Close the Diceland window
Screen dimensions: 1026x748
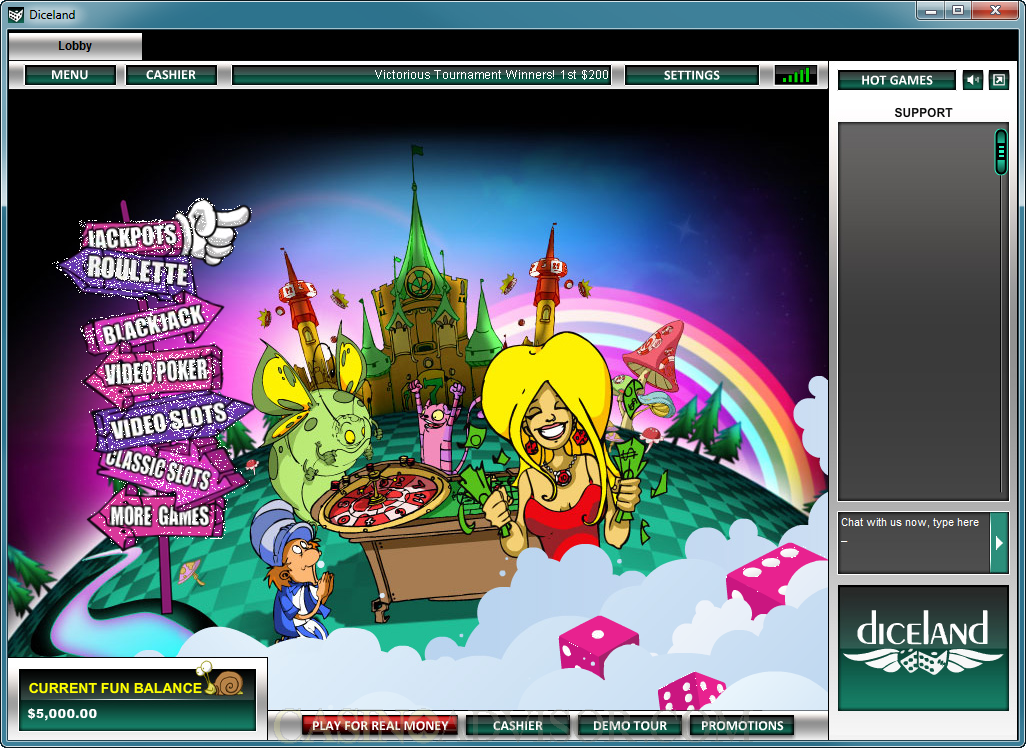[x=995, y=11]
